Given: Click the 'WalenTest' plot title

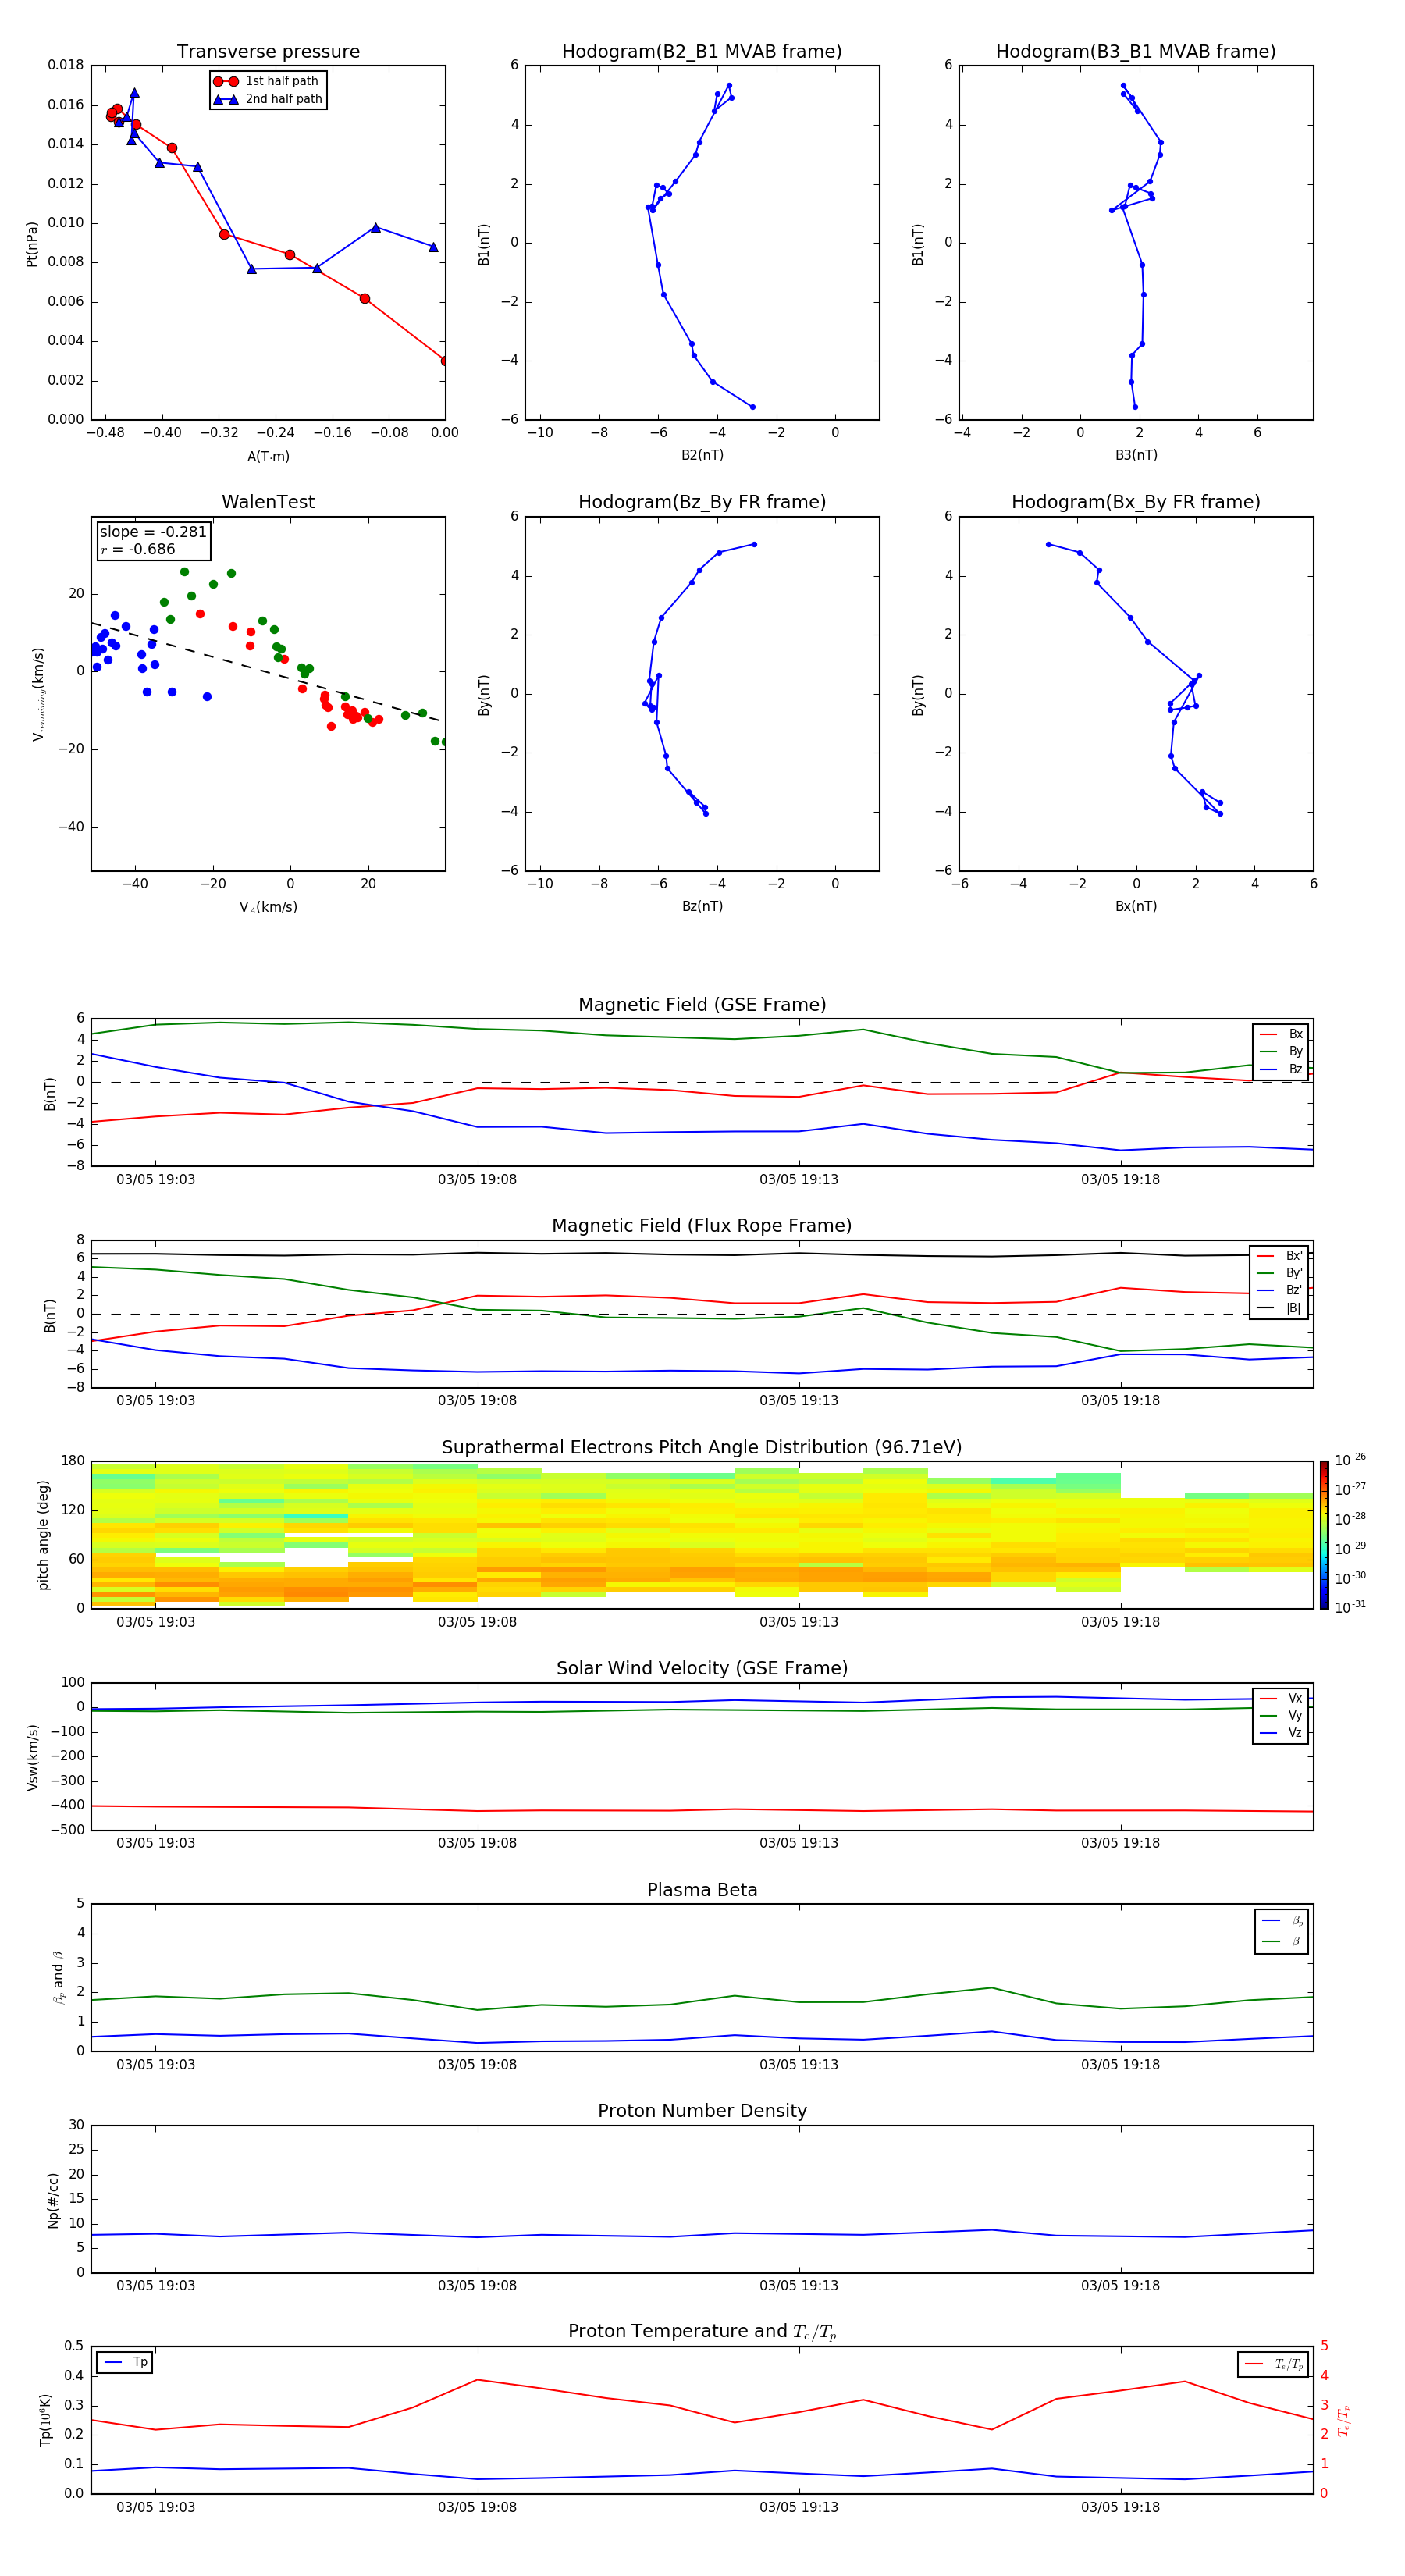Looking at the screenshot, I should 268,502.
